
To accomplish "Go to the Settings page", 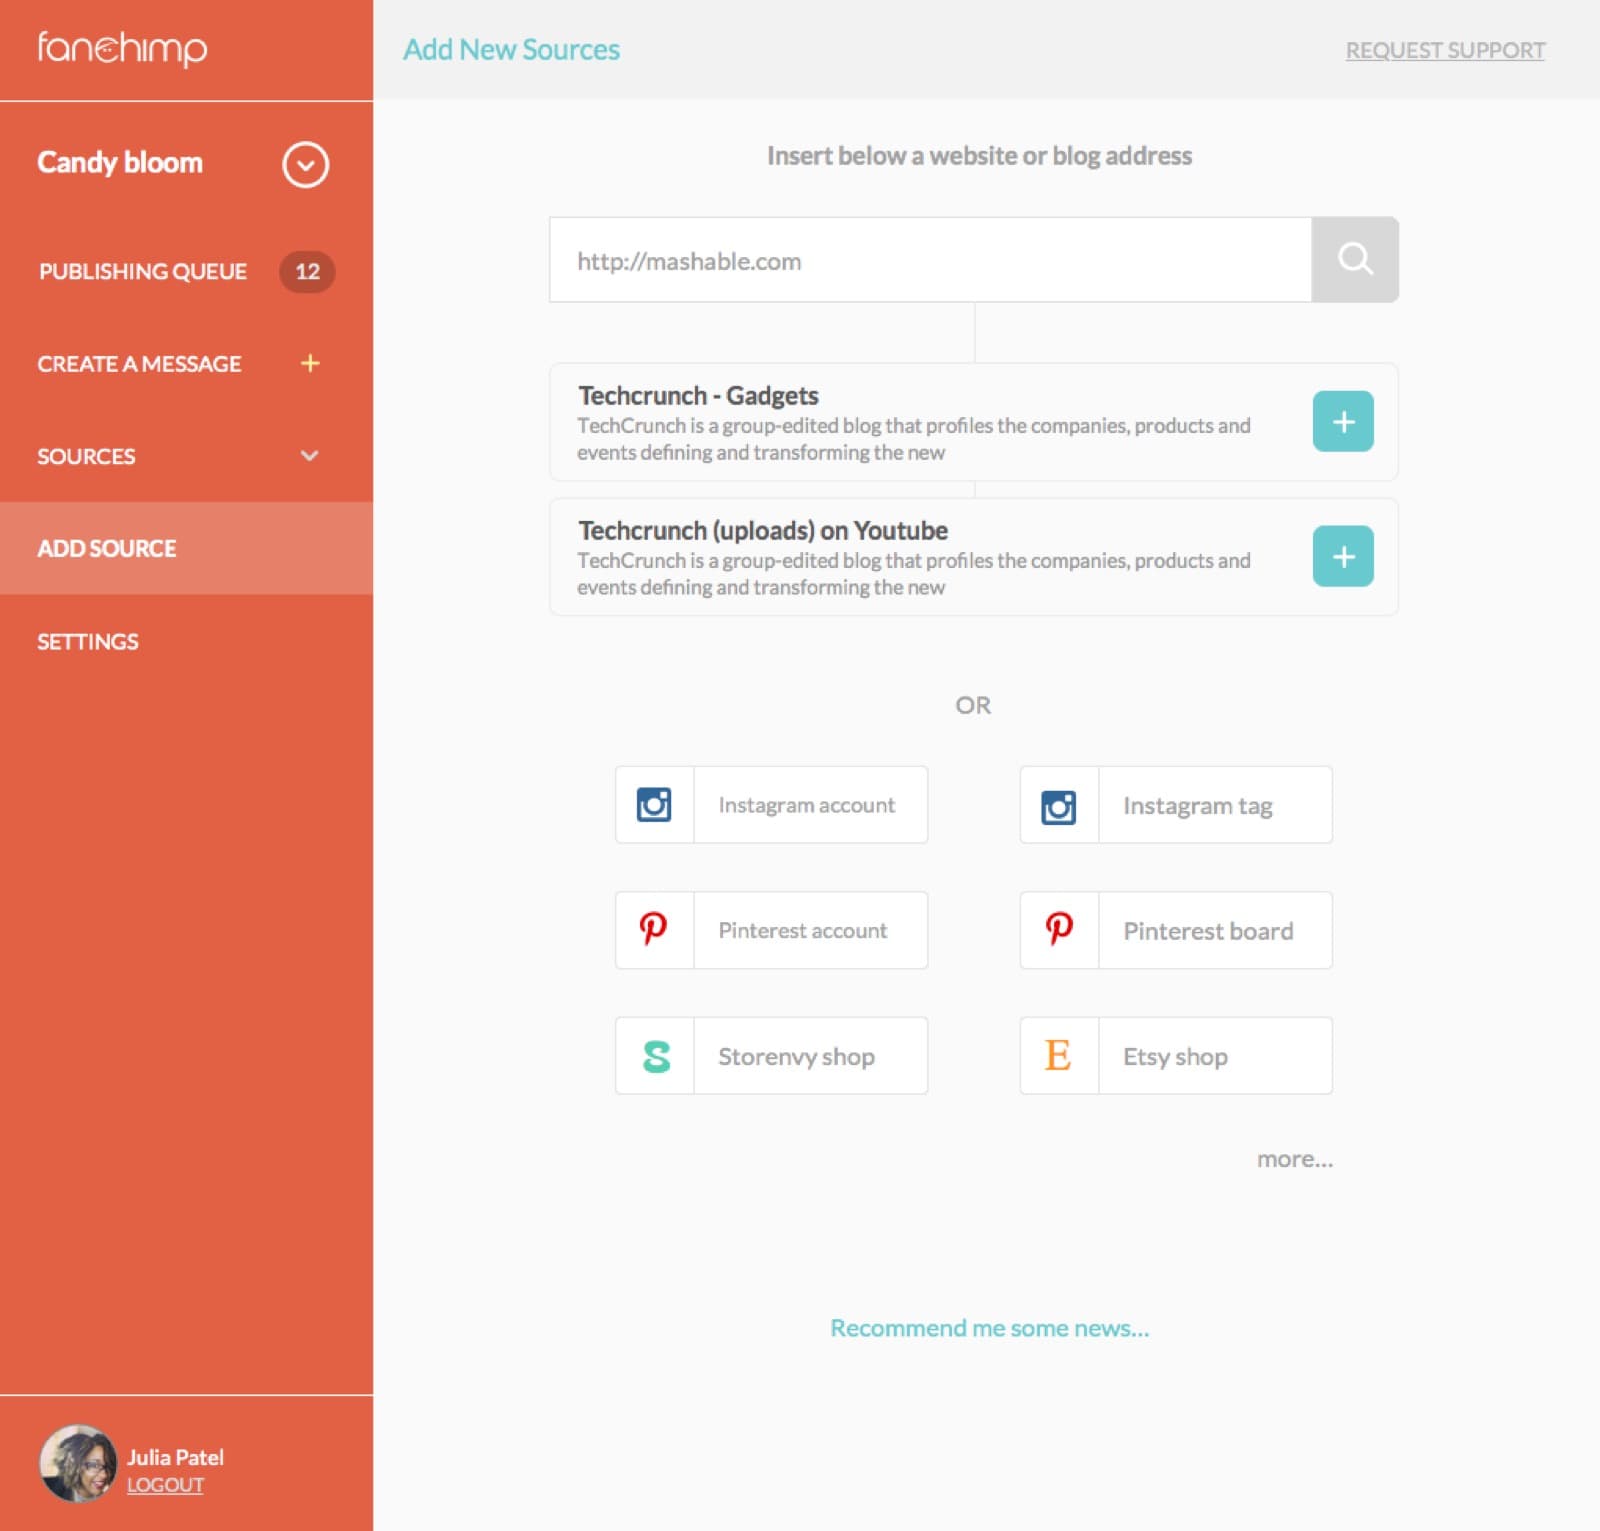I will click(88, 641).
